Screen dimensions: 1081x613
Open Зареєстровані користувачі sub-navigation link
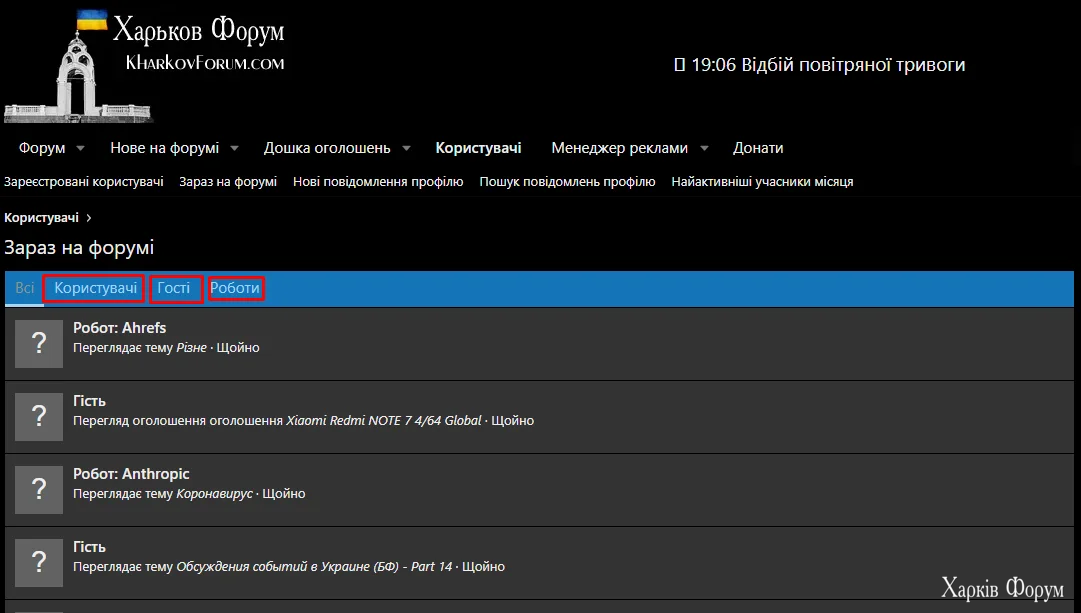(x=84, y=182)
